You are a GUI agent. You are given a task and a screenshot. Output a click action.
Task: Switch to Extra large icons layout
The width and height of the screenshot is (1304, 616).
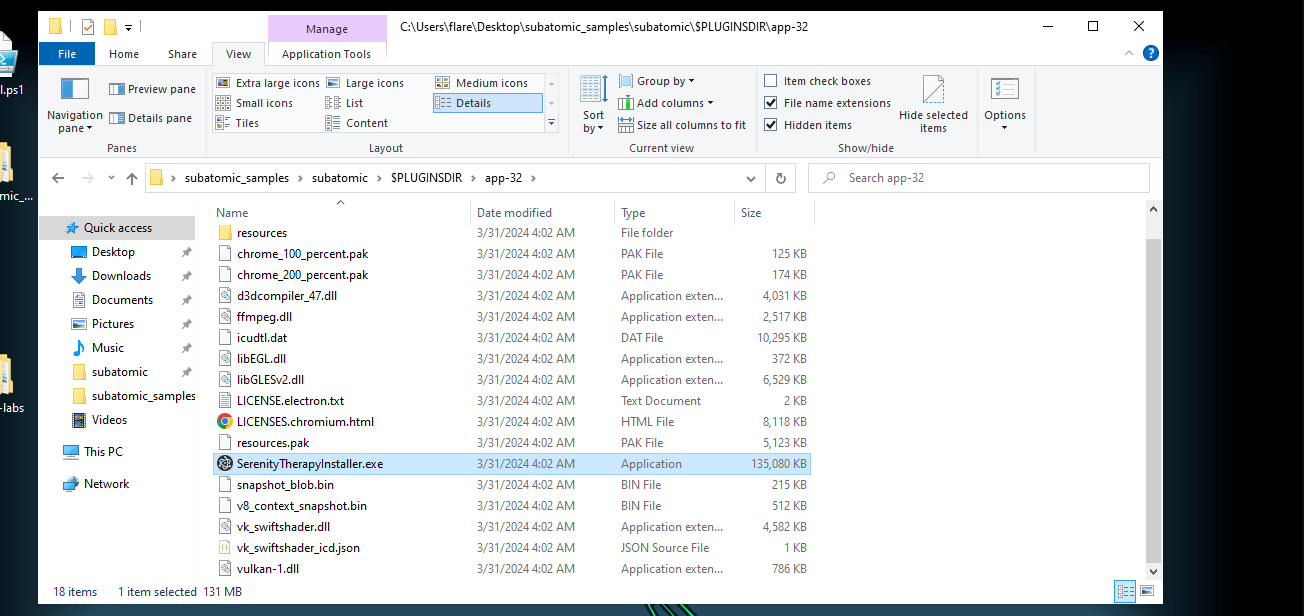[268, 83]
